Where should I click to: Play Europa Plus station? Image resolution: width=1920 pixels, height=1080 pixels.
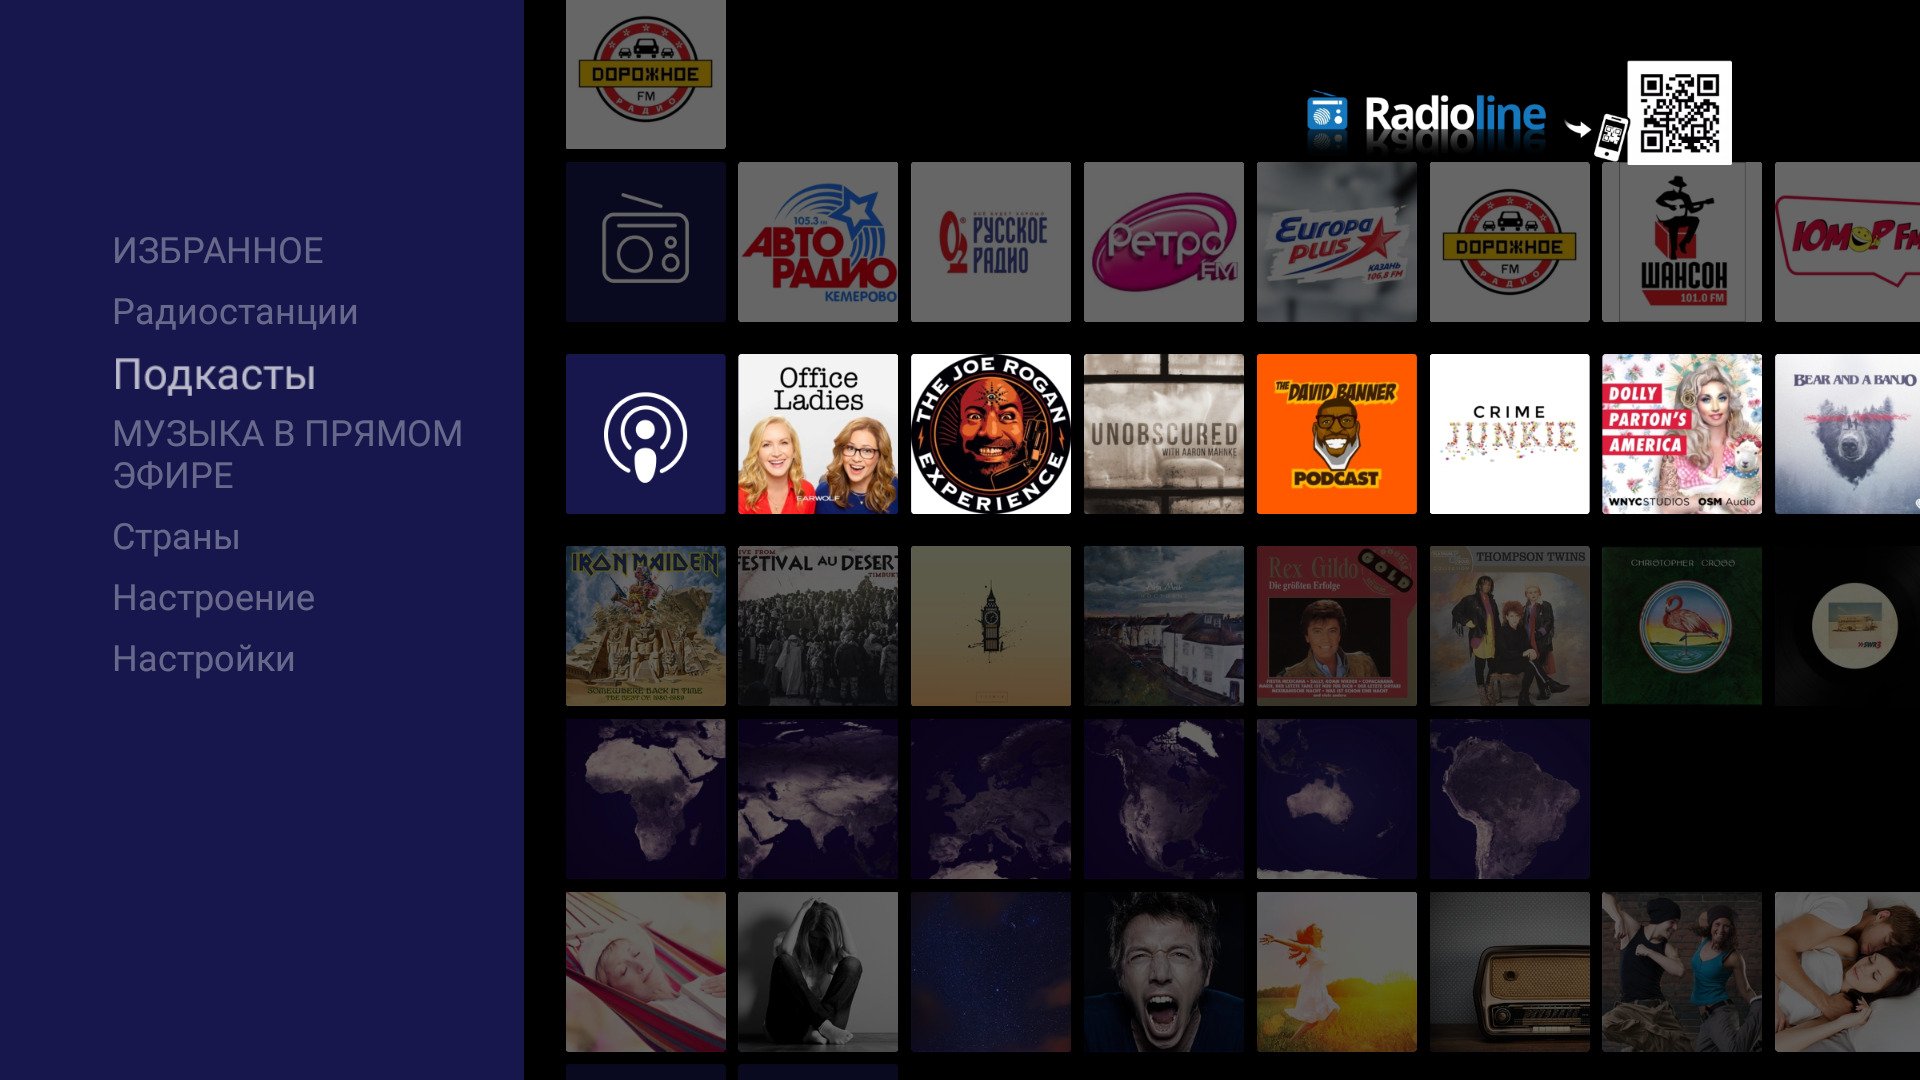[1337, 242]
